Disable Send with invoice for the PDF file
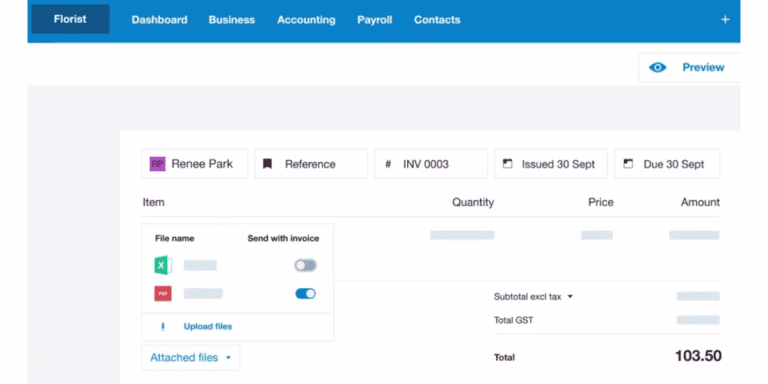The height and width of the screenshot is (384, 768). [x=305, y=293]
